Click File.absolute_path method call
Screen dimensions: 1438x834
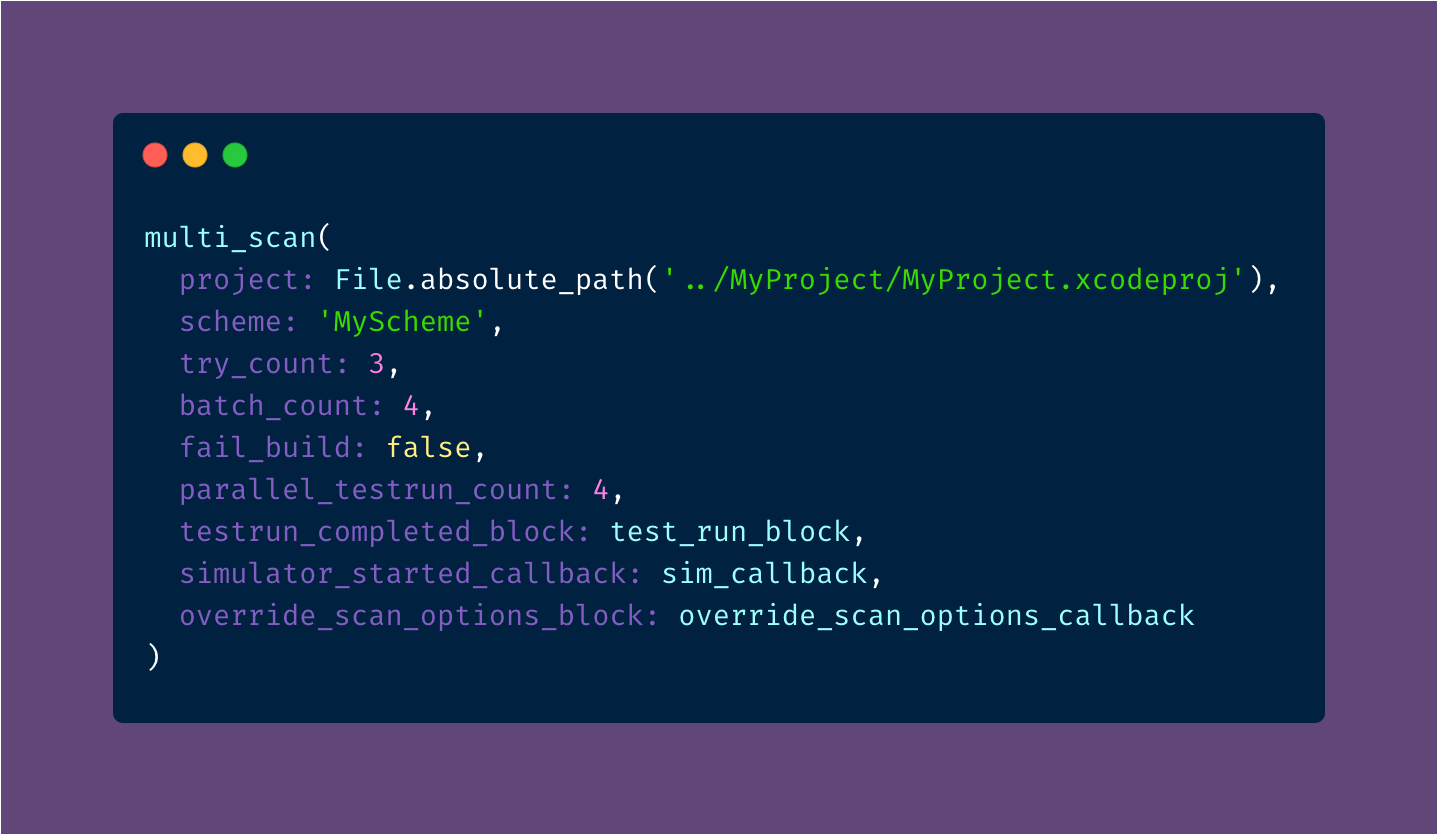(x=490, y=280)
